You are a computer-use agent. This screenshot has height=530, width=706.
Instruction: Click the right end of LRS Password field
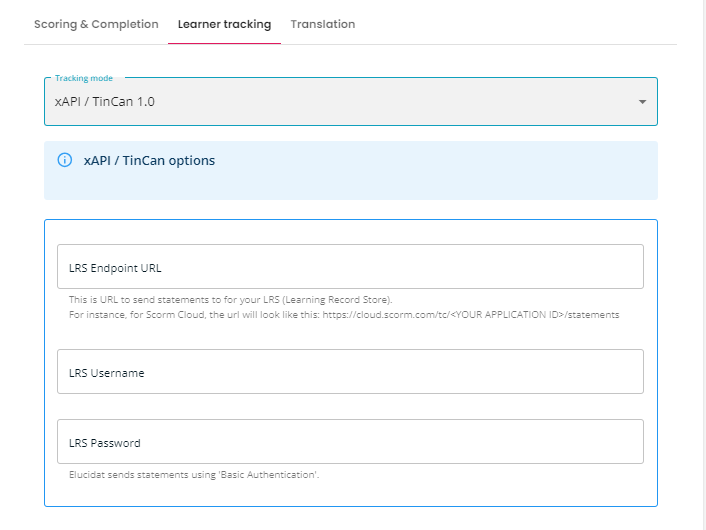(x=621, y=441)
